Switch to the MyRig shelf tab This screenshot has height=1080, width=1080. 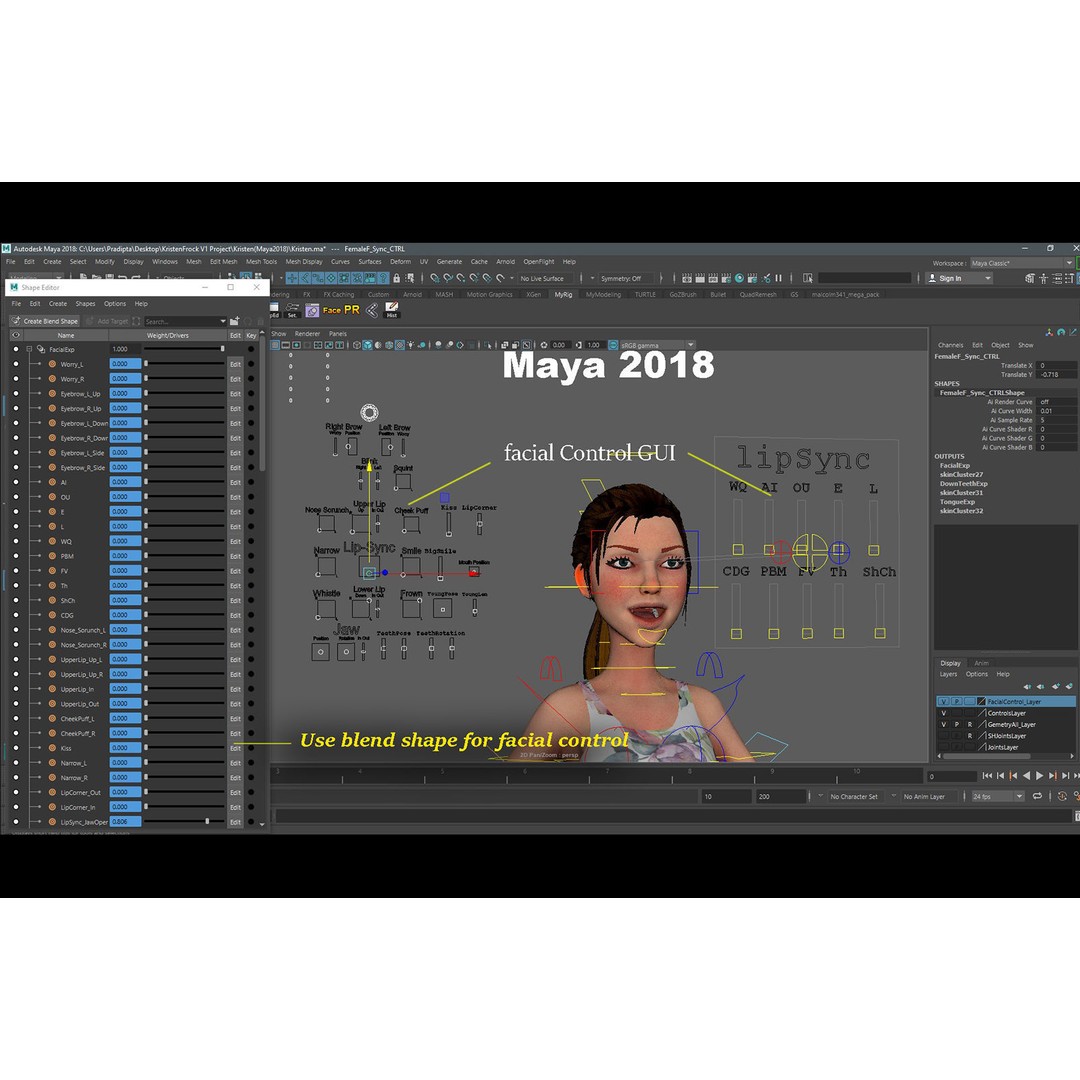[563, 295]
